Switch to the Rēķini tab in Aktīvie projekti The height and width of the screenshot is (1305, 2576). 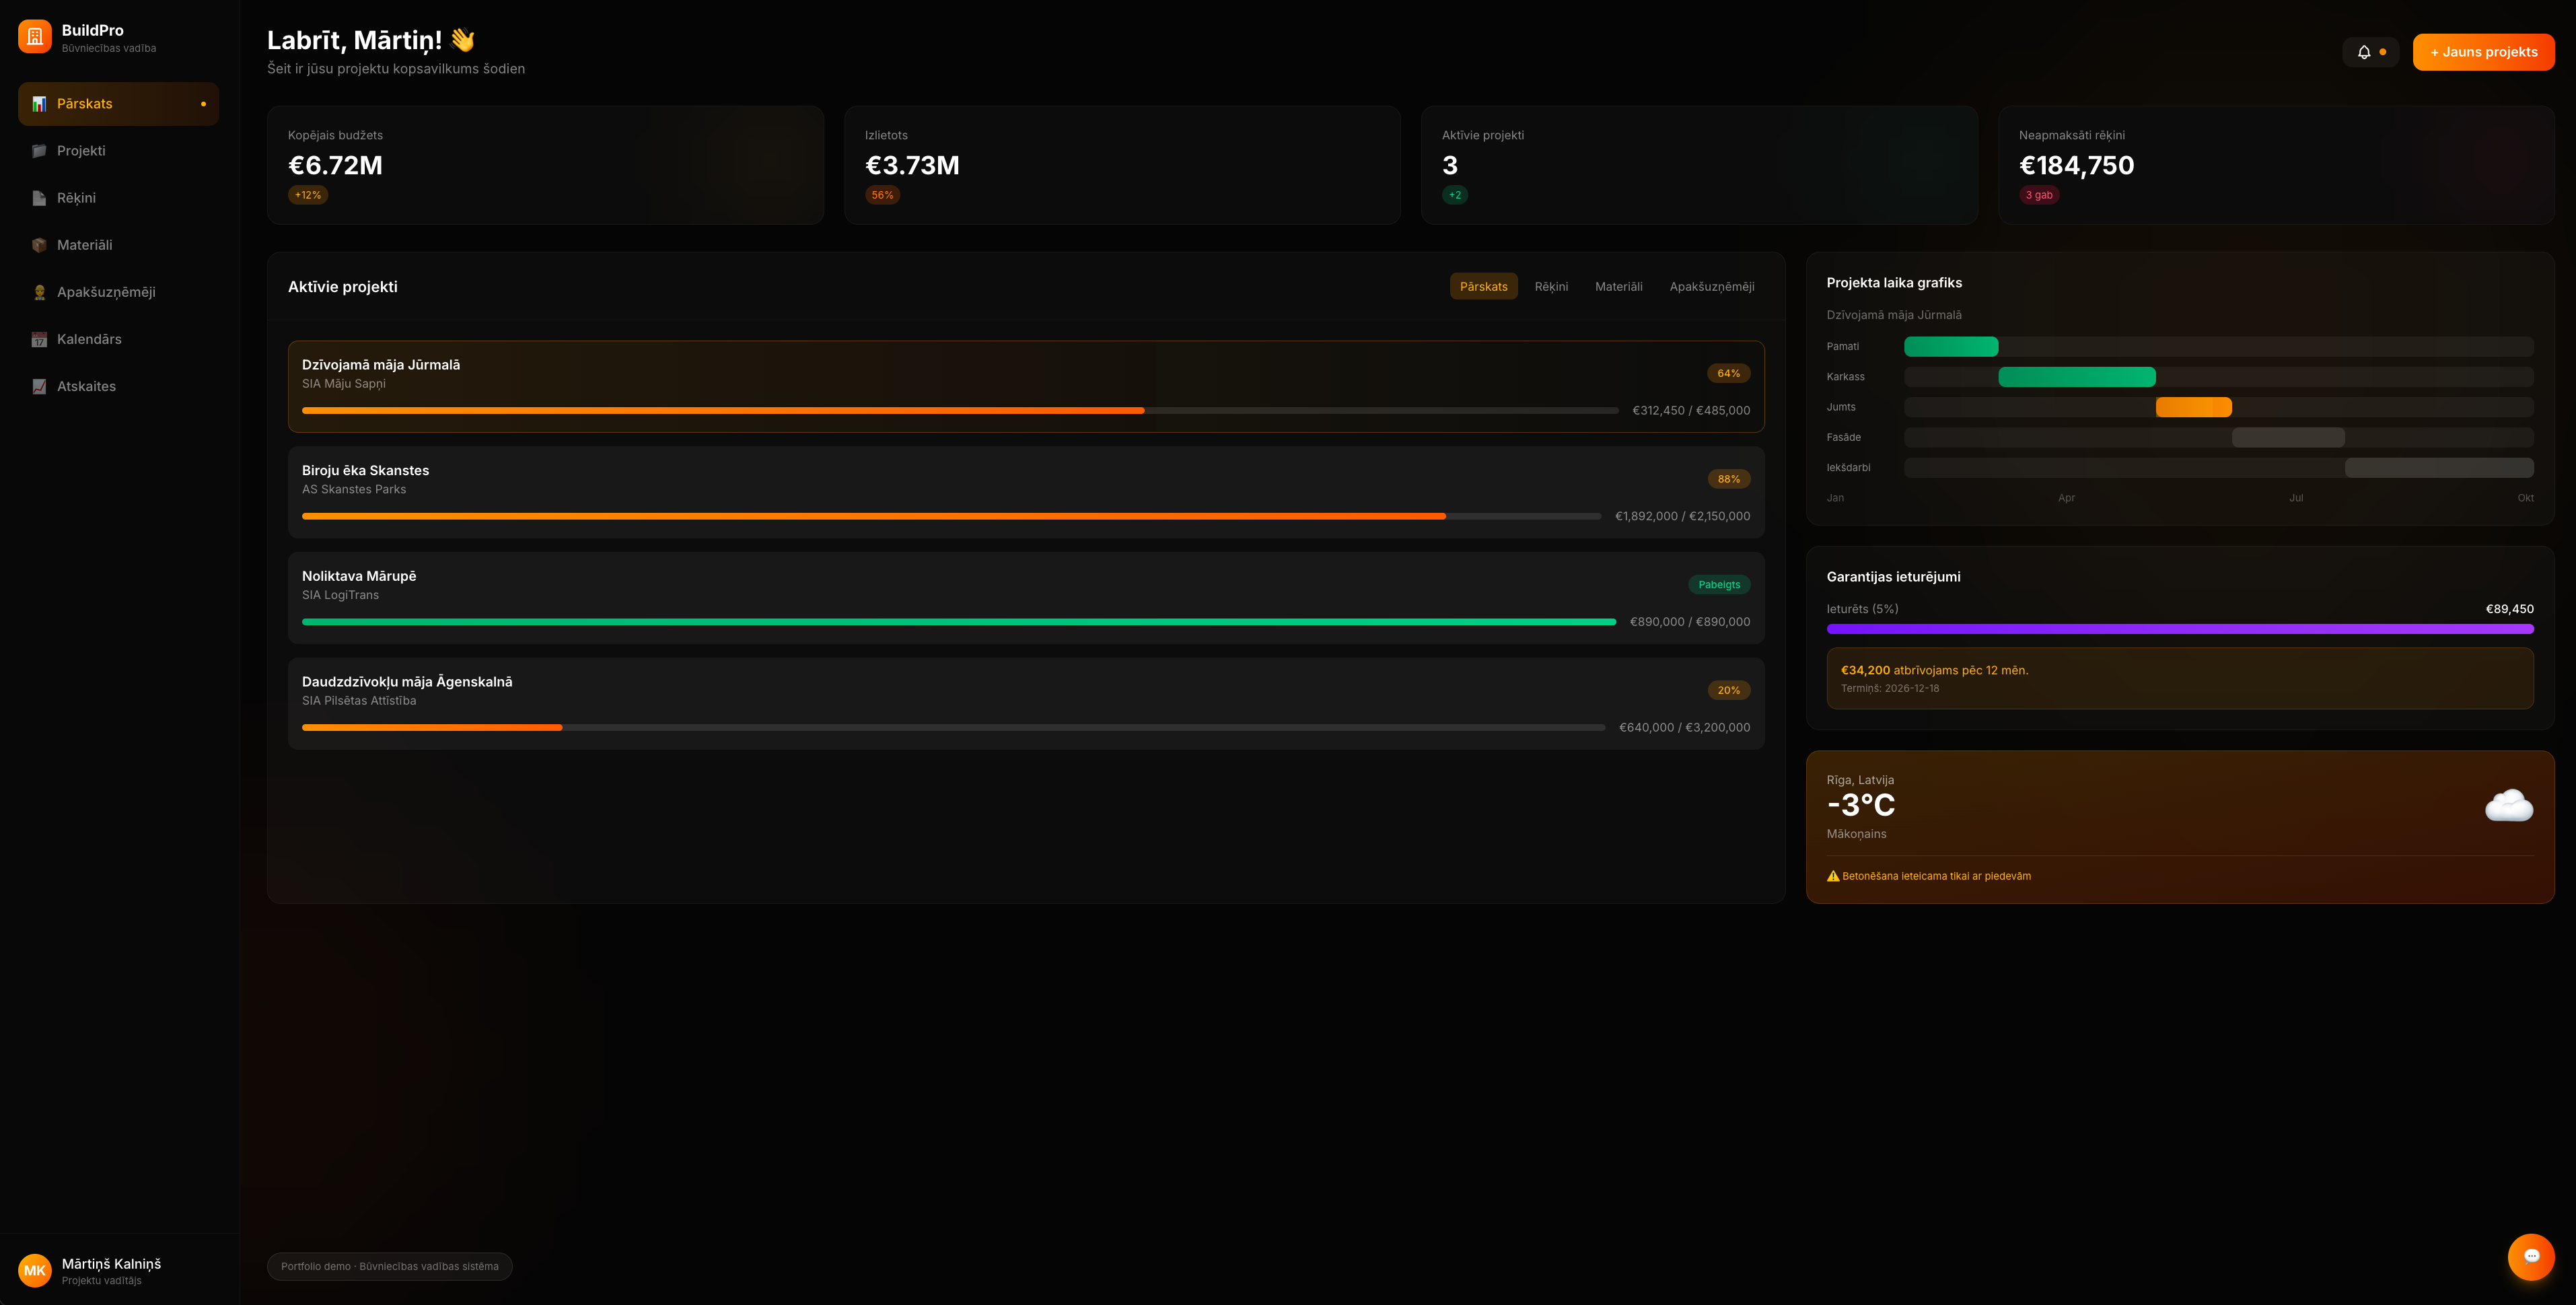tap(1551, 287)
